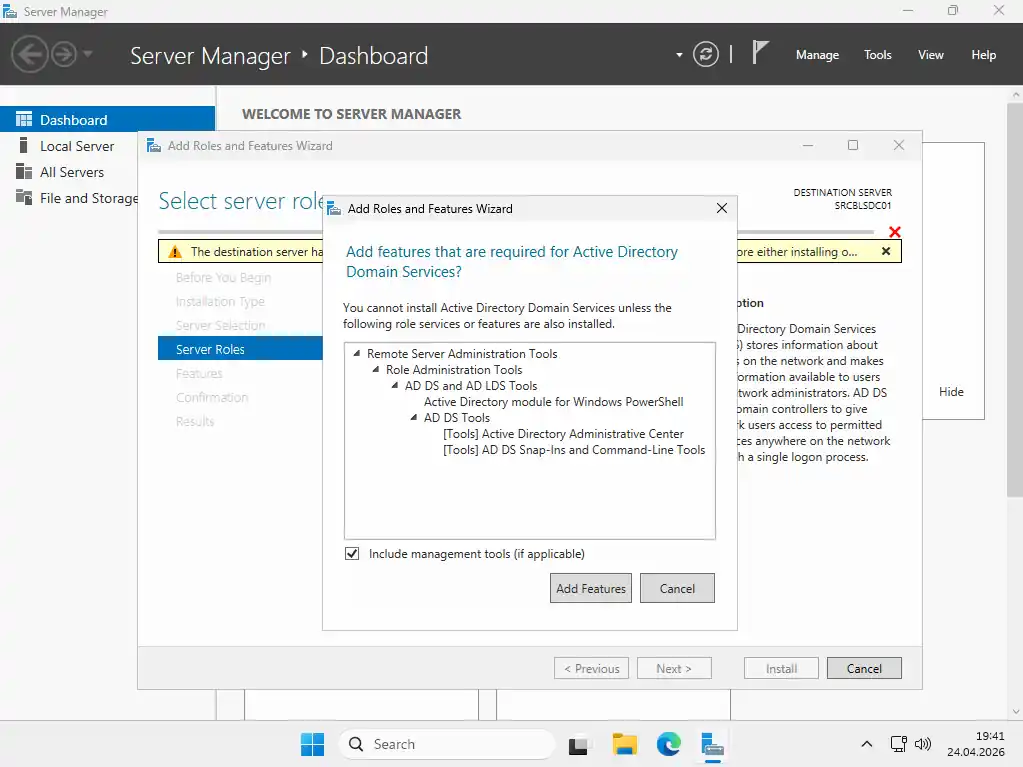Minimize the Add Roles wizard window
Image resolution: width=1023 pixels, height=767 pixels.
pyautogui.click(x=808, y=145)
